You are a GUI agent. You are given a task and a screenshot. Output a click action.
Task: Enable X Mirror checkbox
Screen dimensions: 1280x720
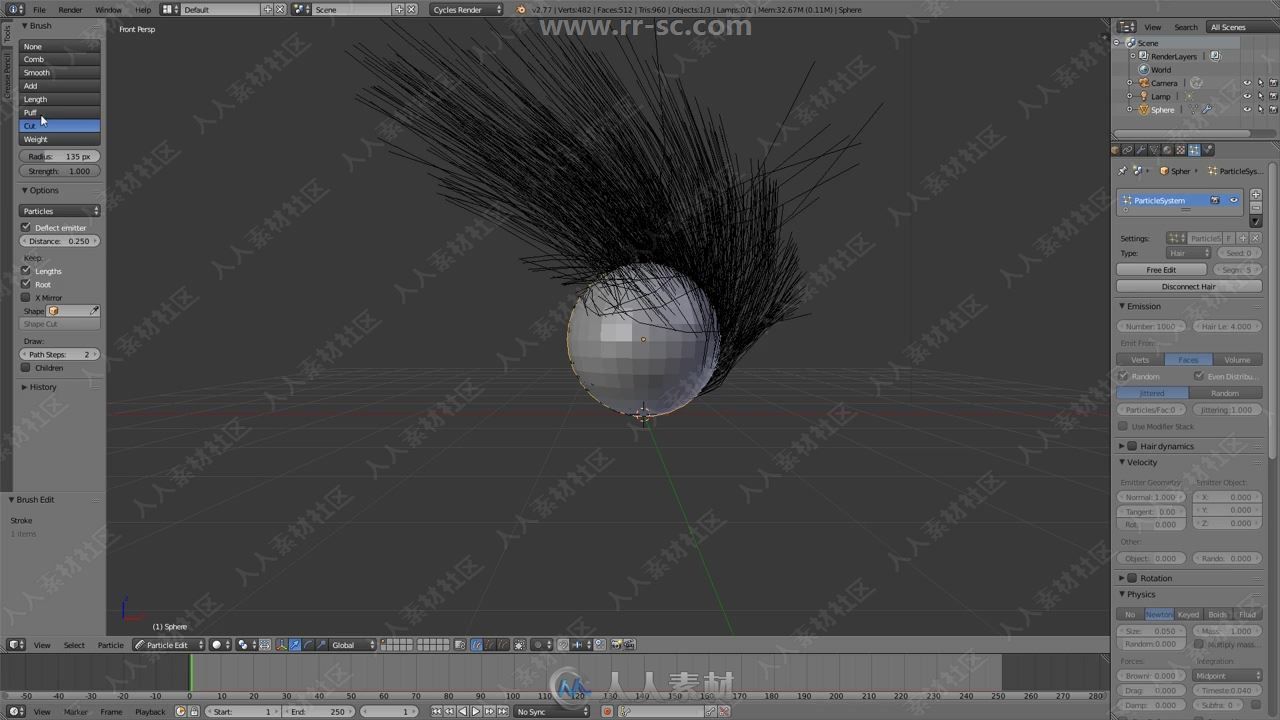(x=26, y=297)
